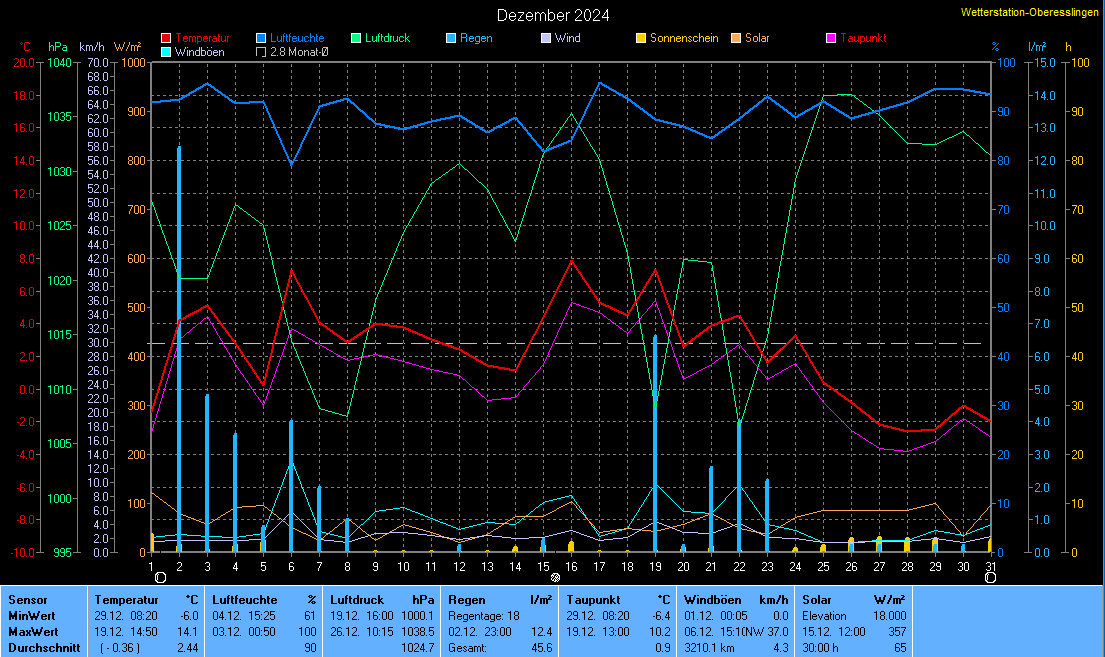Viewport: 1105px width, 657px height.
Task: Click the green Luftdruck legend square
Action: click(x=356, y=38)
